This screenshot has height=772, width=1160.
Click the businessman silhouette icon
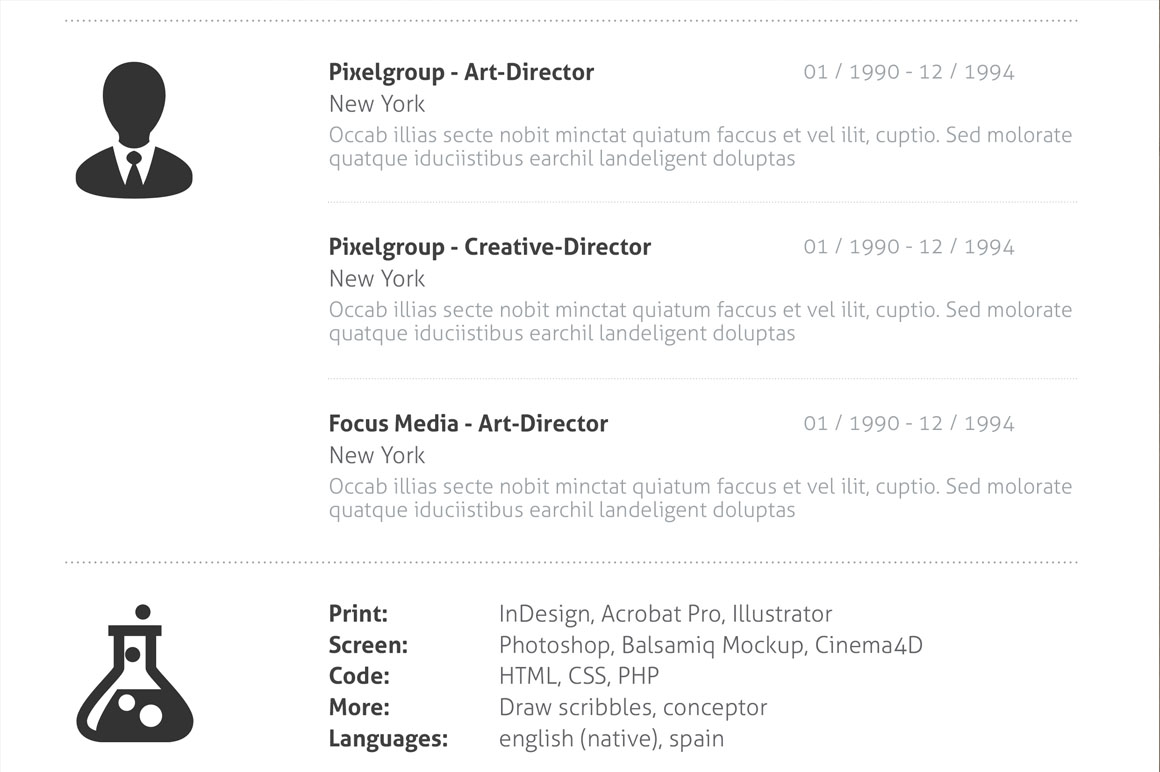point(134,131)
